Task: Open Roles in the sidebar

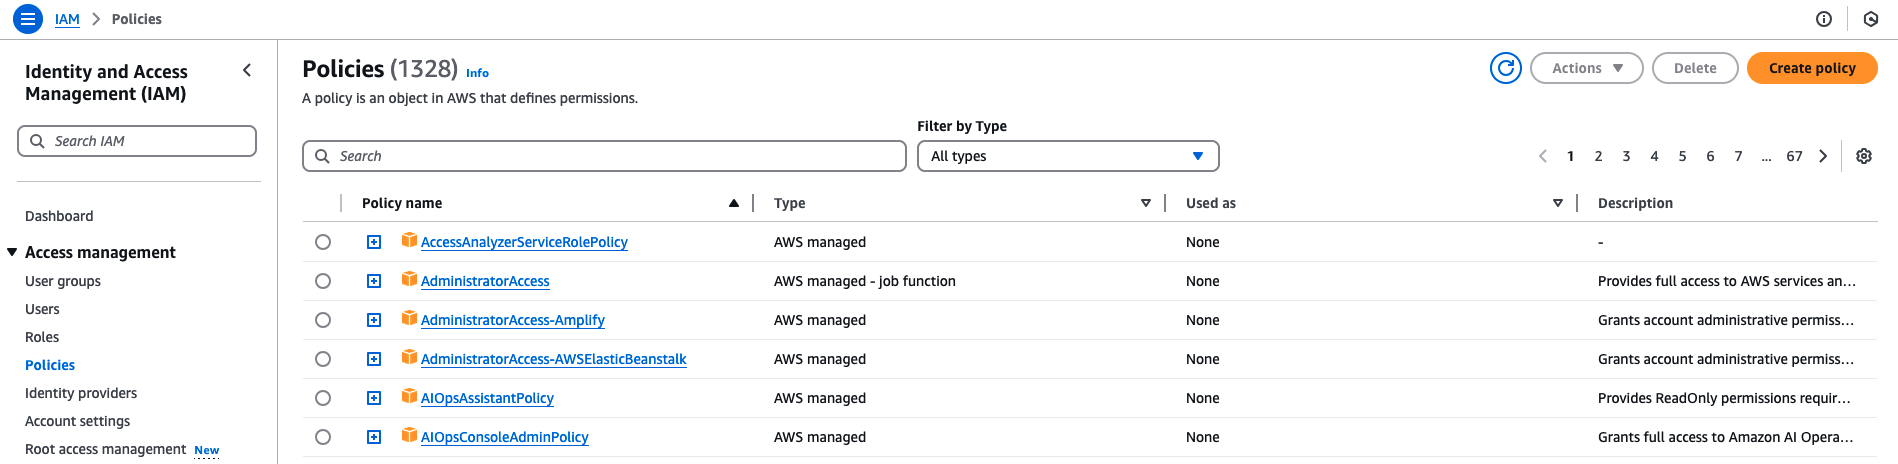Action: coord(42,337)
